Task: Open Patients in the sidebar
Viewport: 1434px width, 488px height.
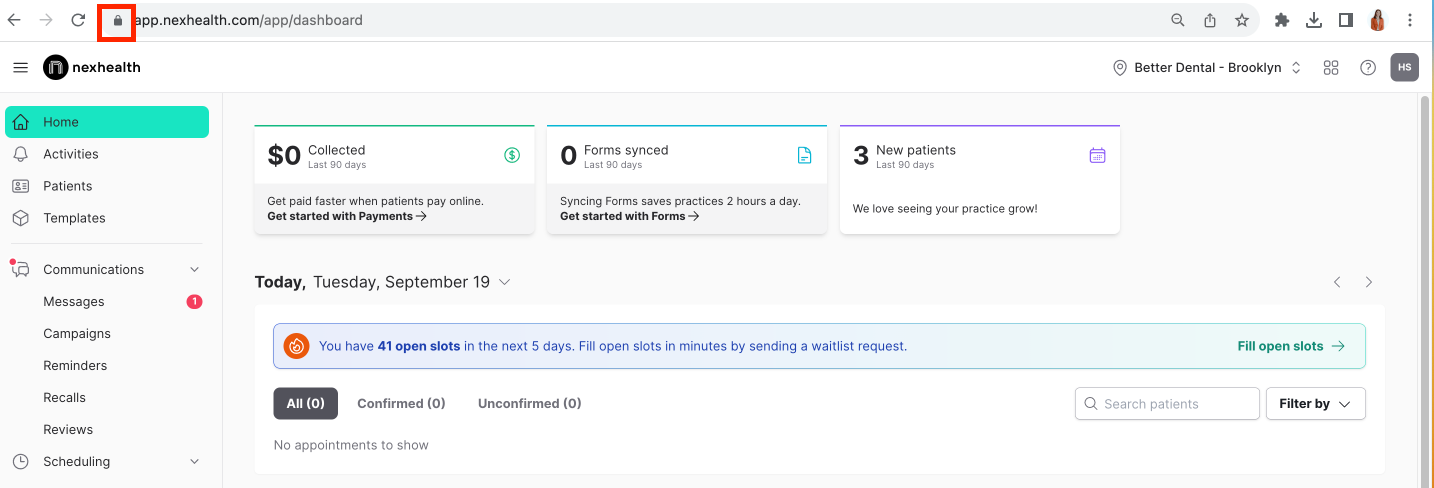Action: click(67, 186)
